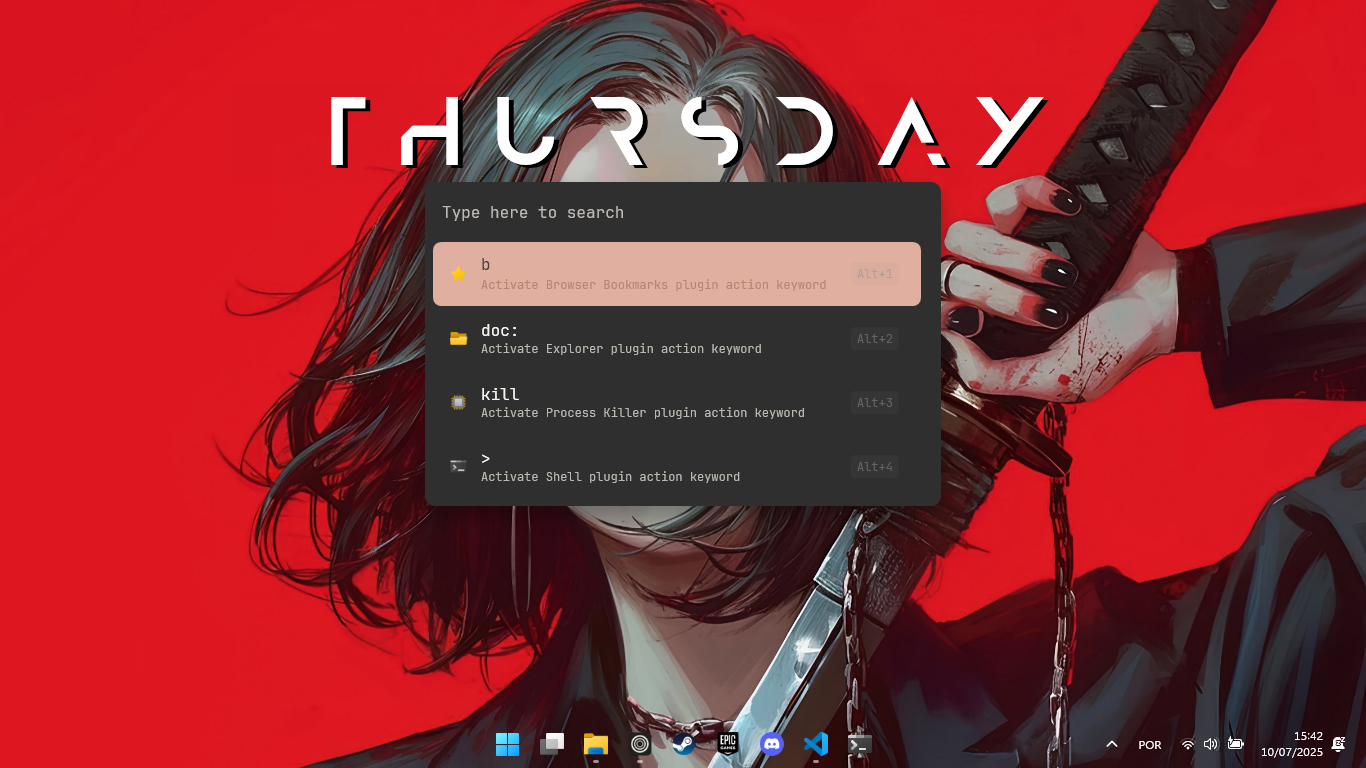Screen dimensions: 1366x768
Task: Open the notification bell icon
Action: point(1339,744)
